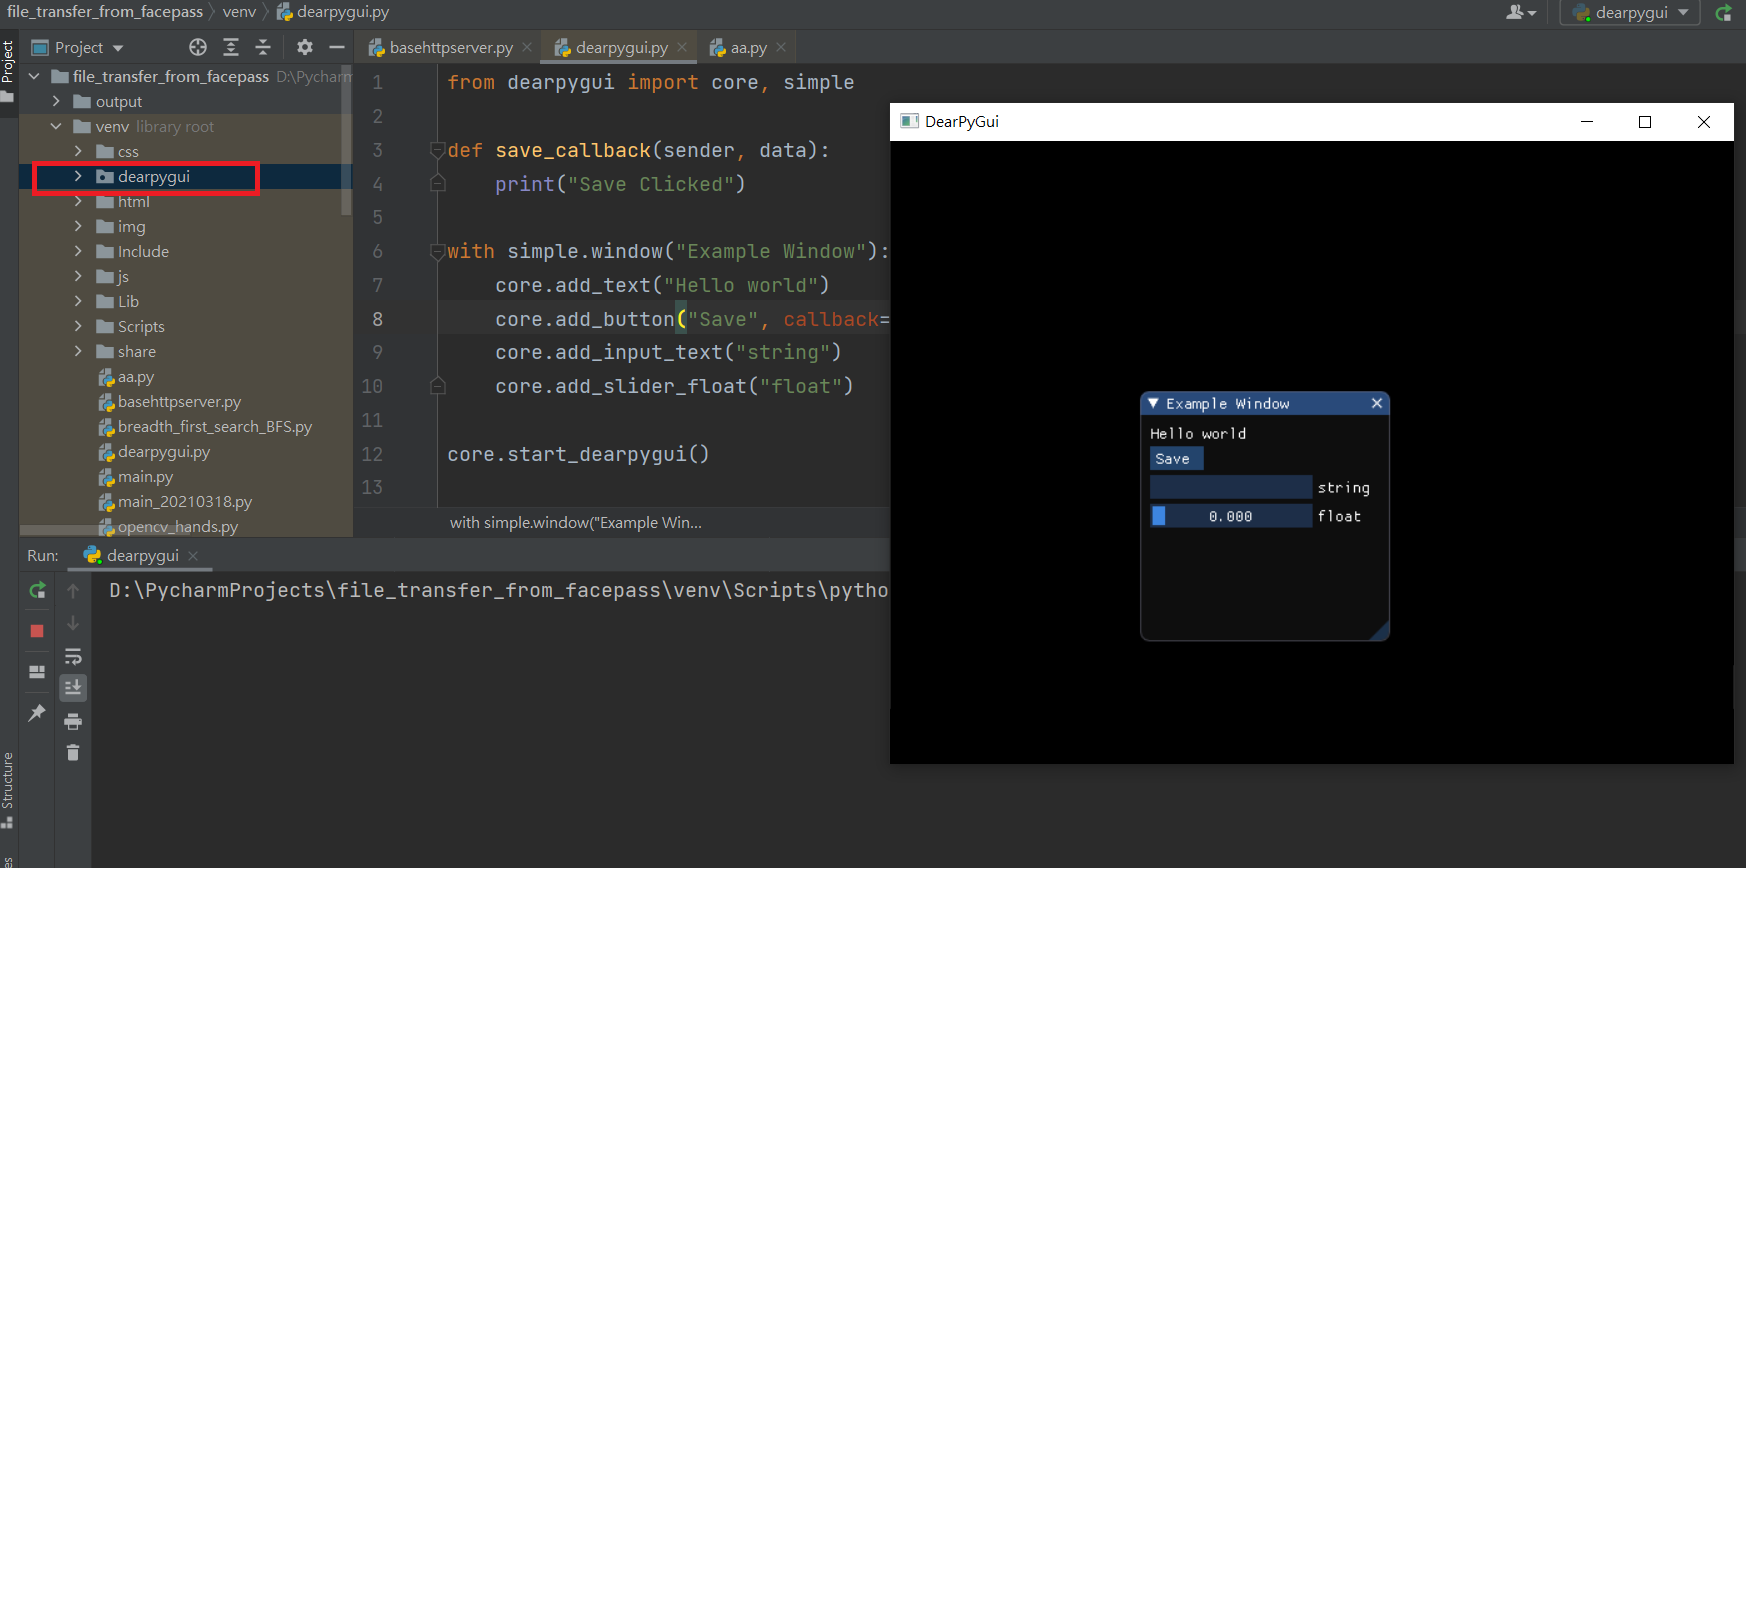
Task: Click the red Stop icon to halt execution
Action: coord(37,631)
